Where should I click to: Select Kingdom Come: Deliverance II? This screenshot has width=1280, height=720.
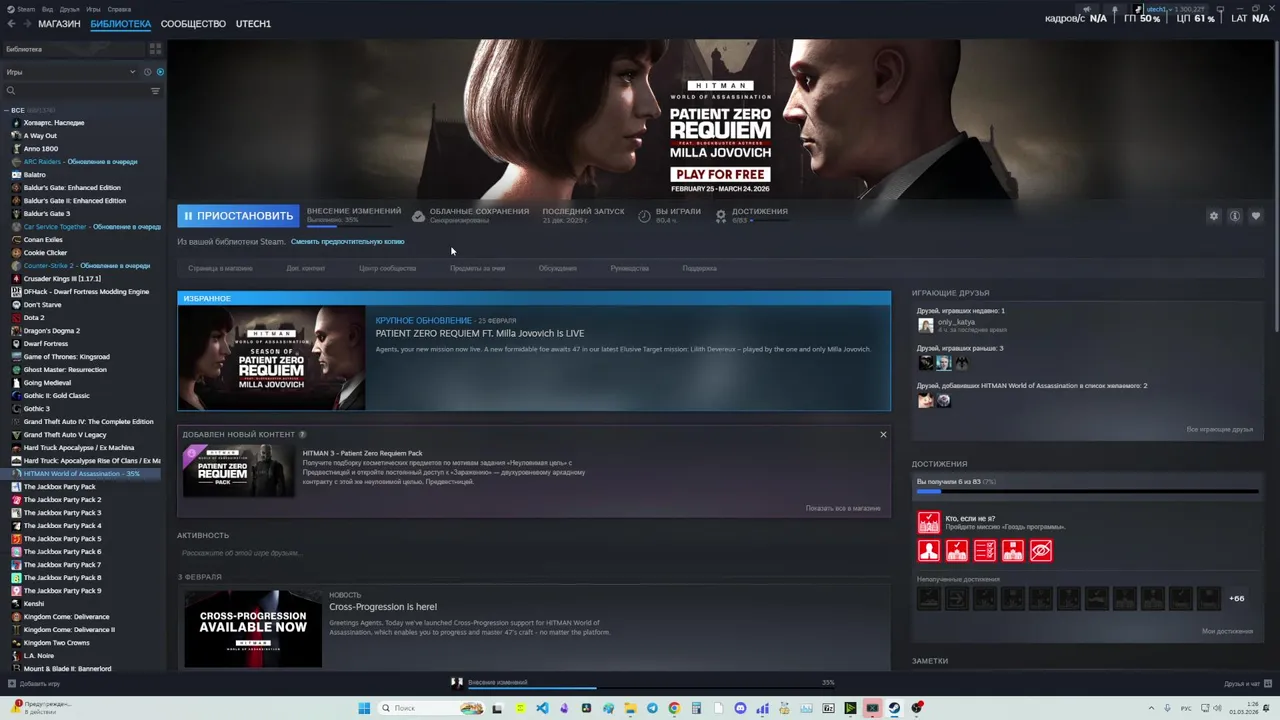(69, 629)
